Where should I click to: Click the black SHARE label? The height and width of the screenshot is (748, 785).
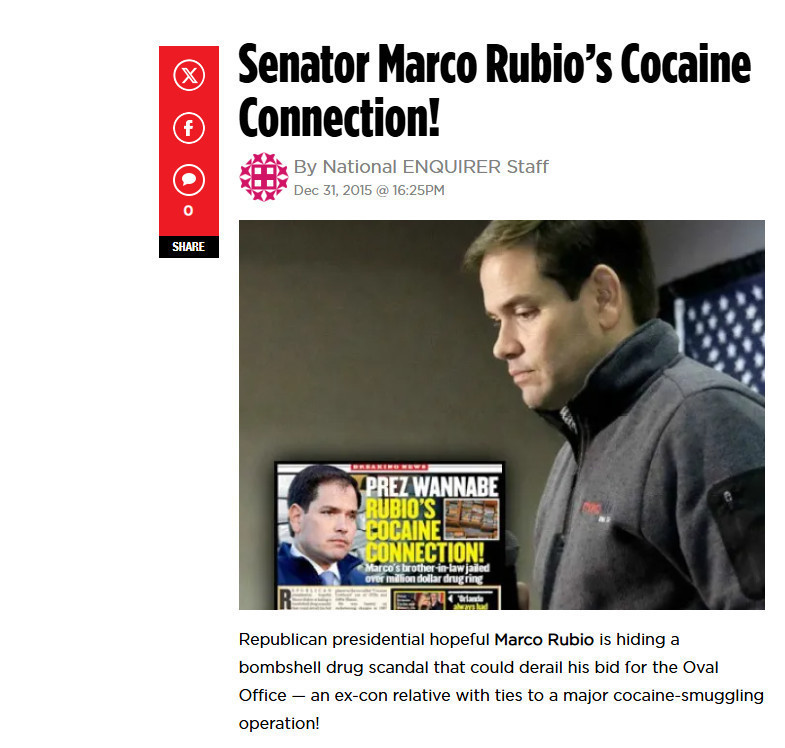pos(189,247)
